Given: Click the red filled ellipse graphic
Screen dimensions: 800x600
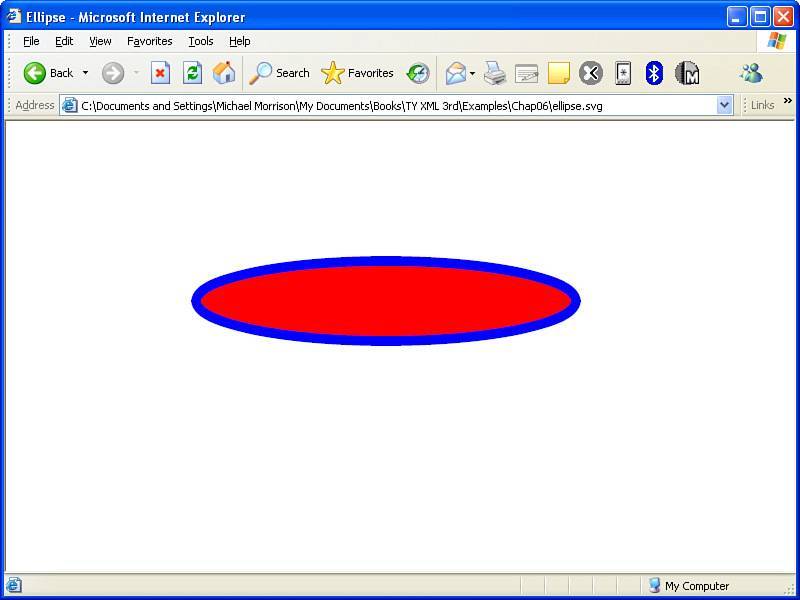Looking at the screenshot, I should (386, 301).
